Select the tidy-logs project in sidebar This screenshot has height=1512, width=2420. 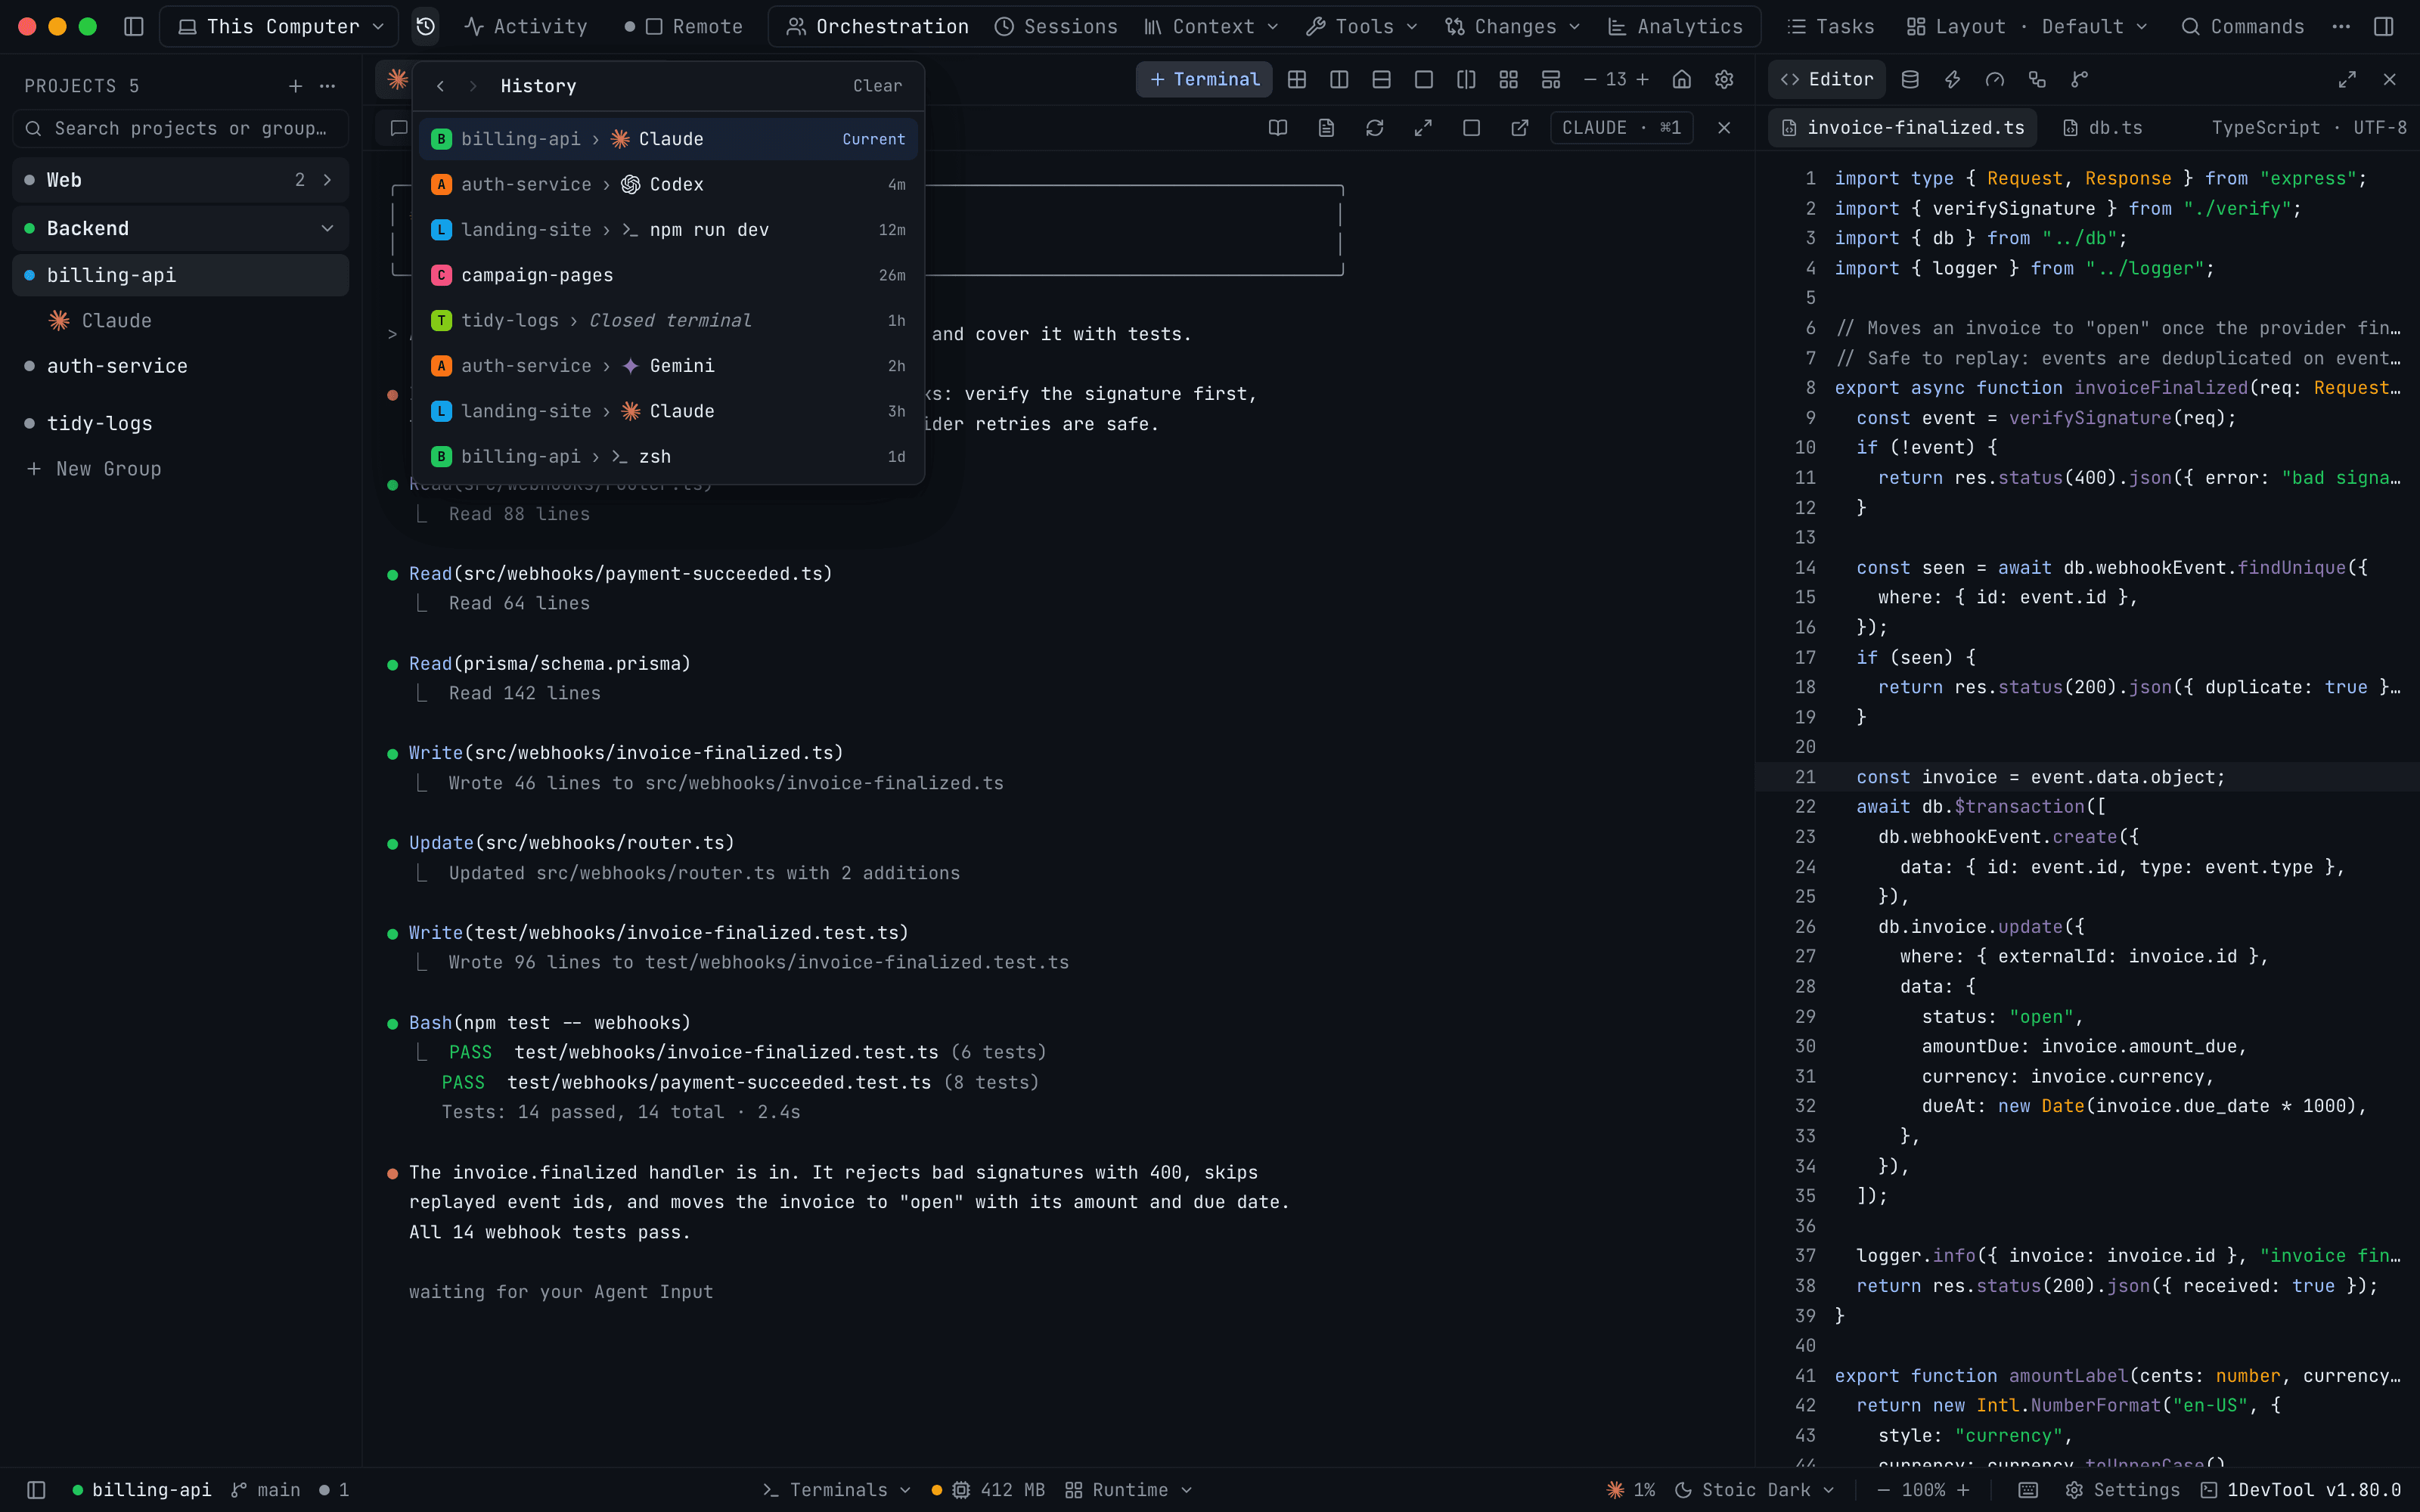coord(180,424)
